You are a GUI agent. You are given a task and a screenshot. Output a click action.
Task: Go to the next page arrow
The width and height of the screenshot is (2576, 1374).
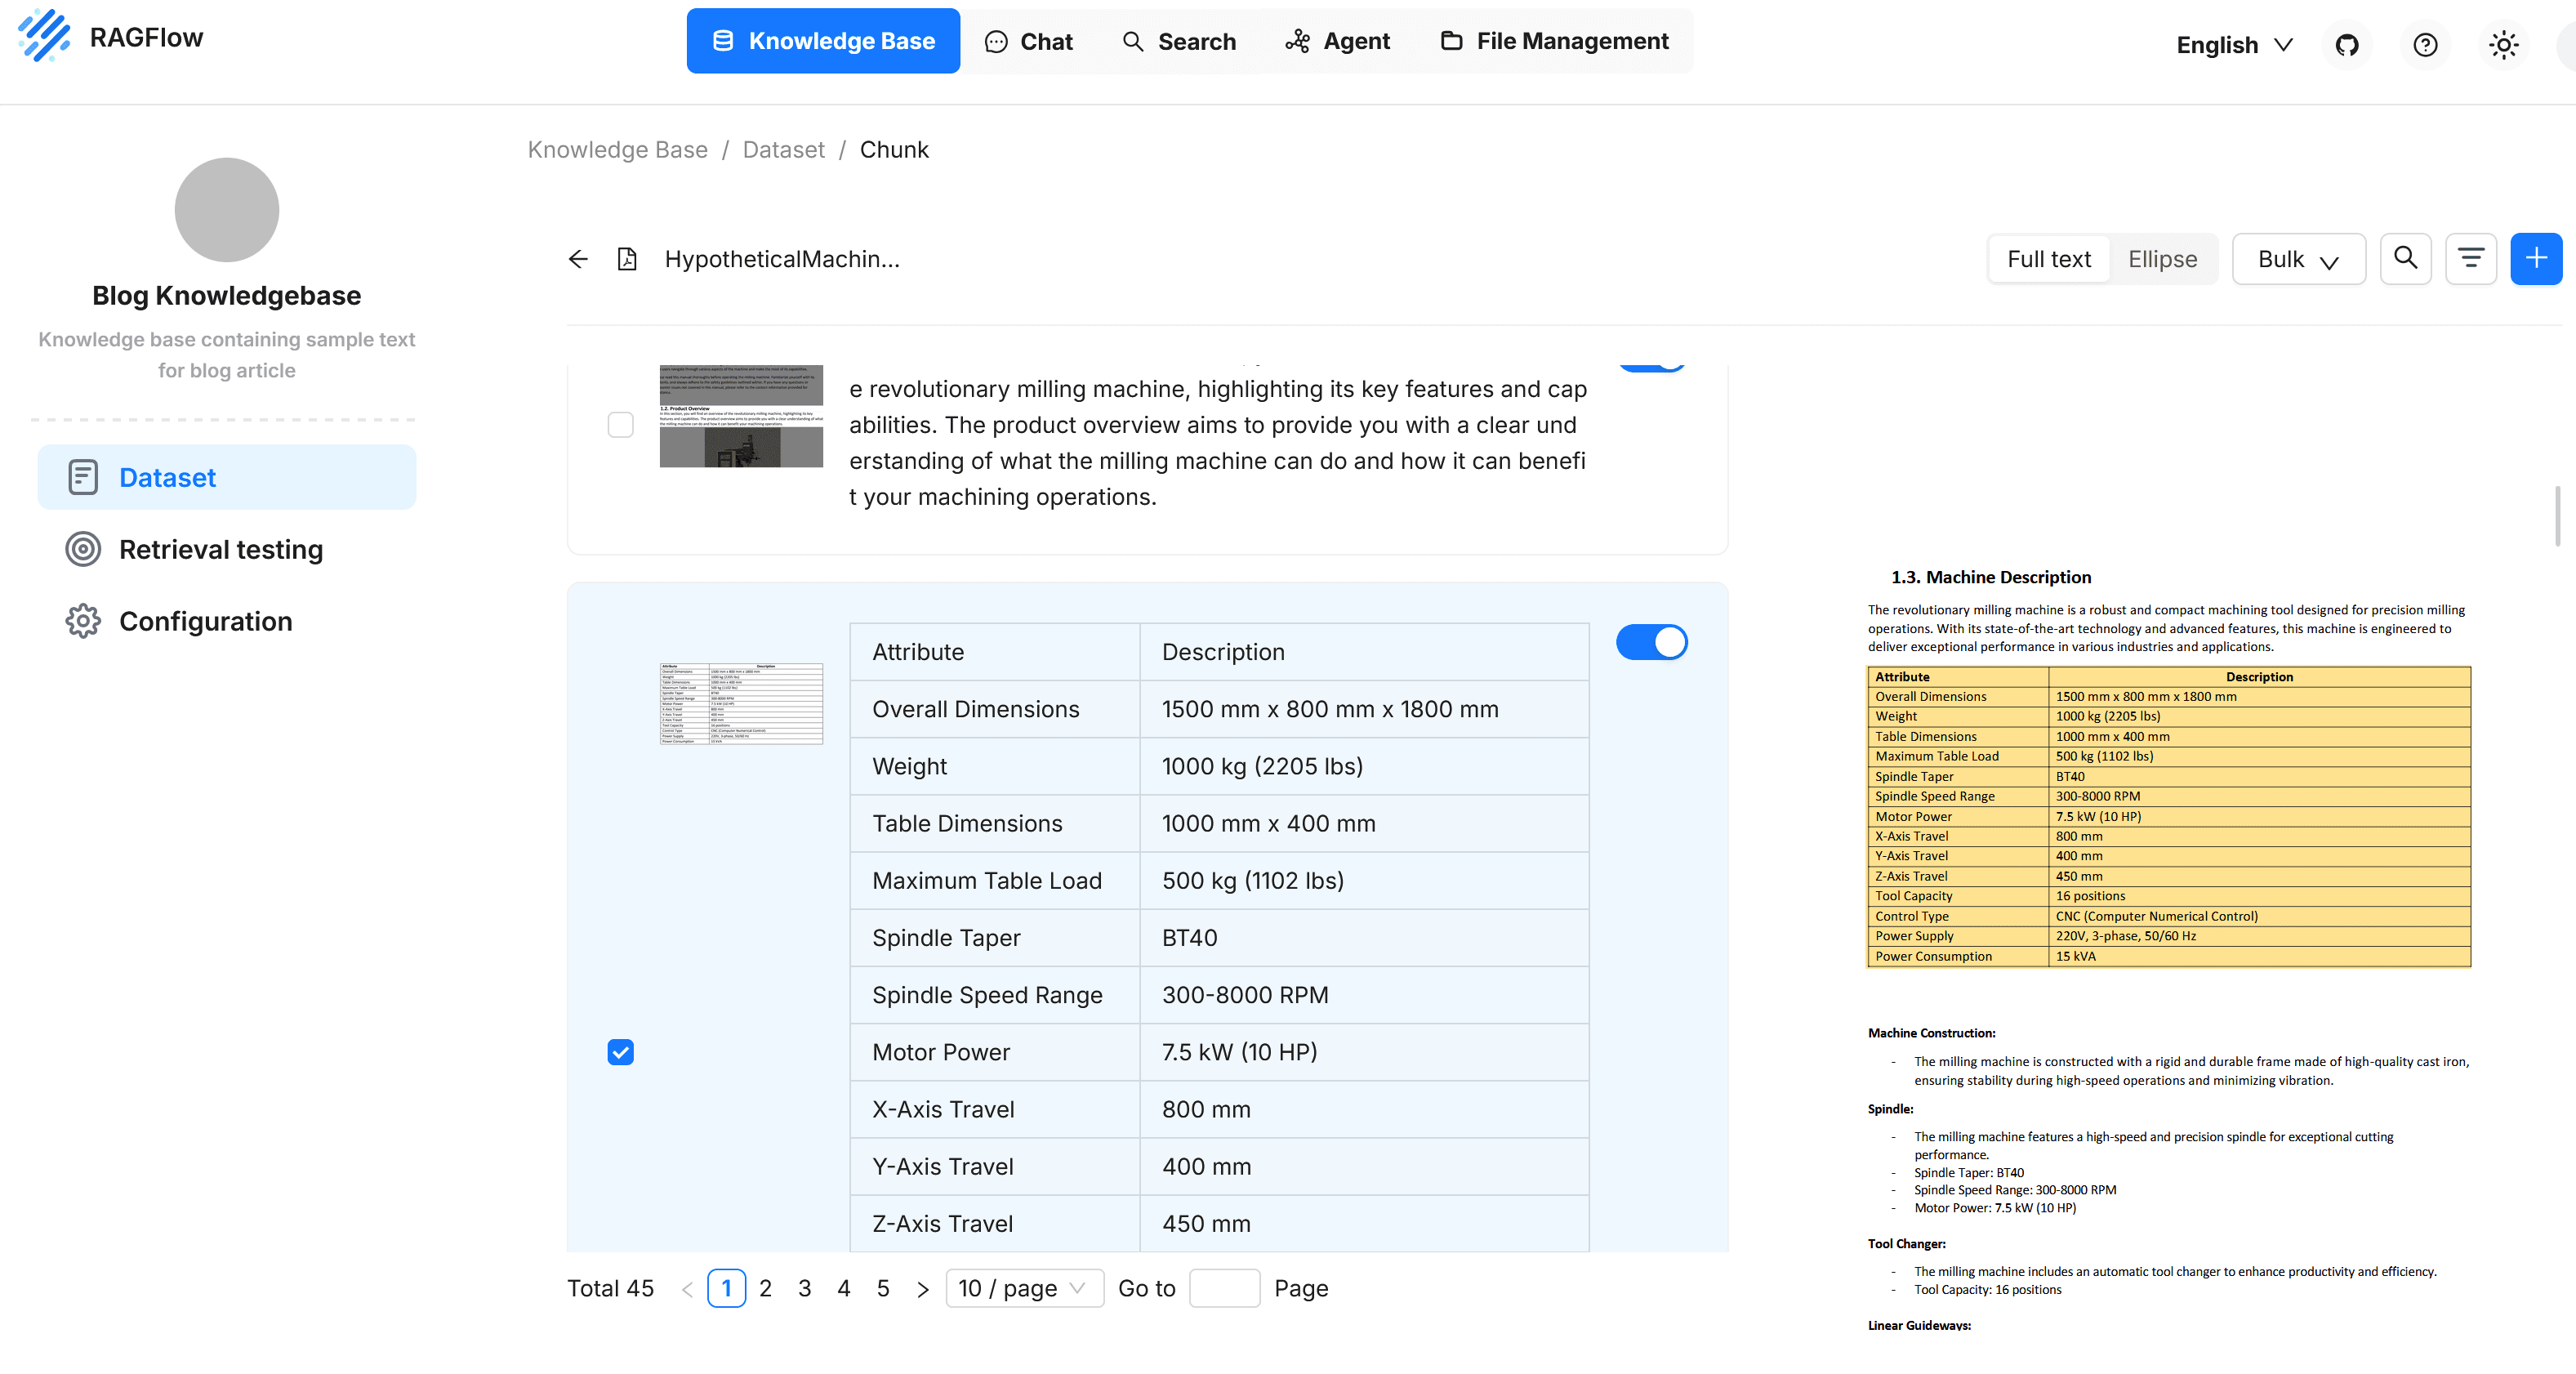coord(922,1289)
